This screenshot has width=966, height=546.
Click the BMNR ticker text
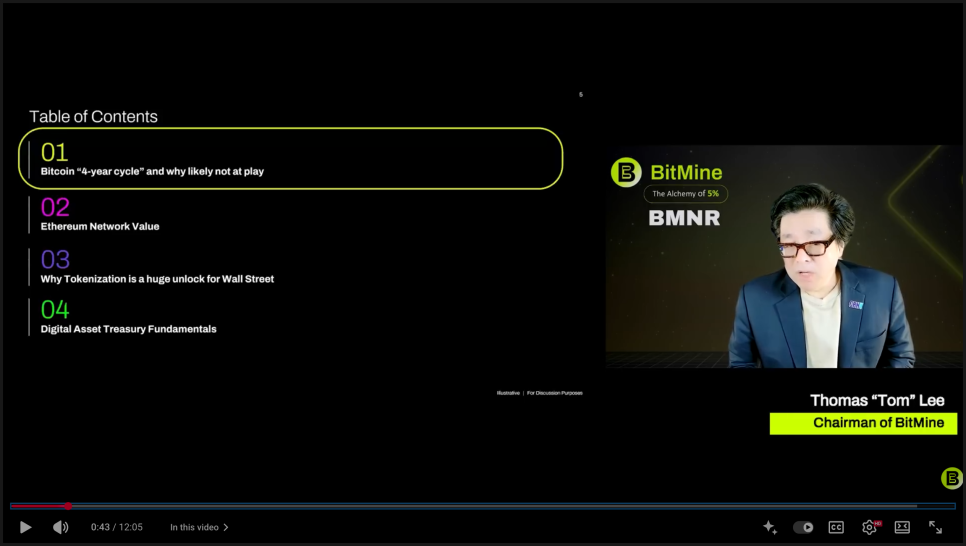(x=684, y=218)
